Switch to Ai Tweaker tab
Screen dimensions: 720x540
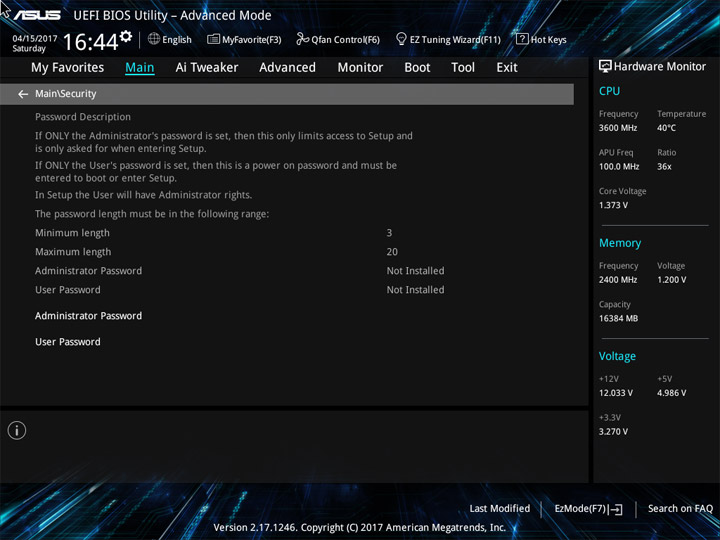click(207, 68)
